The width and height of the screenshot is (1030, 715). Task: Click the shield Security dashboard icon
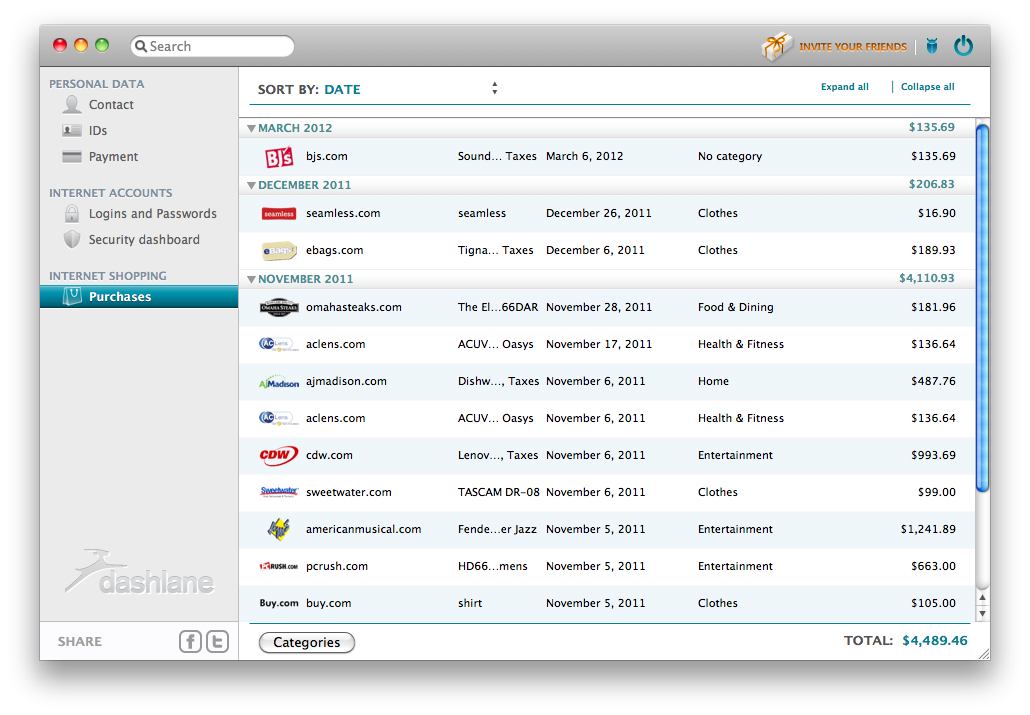[x=72, y=239]
